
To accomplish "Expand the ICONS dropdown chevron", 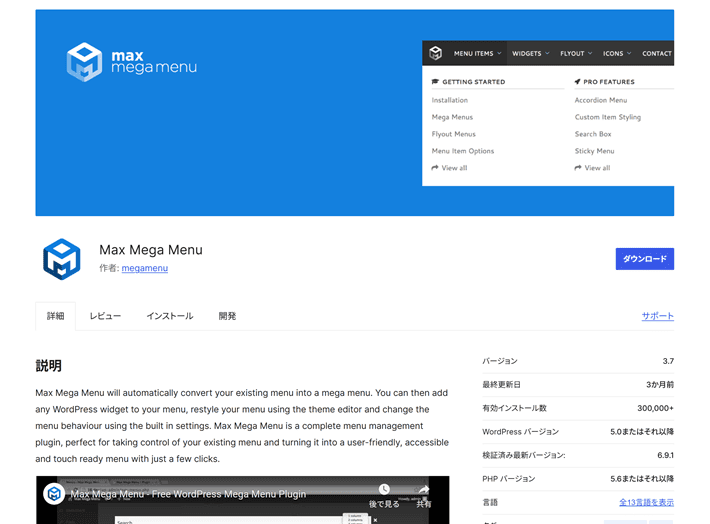I will [629, 53].
